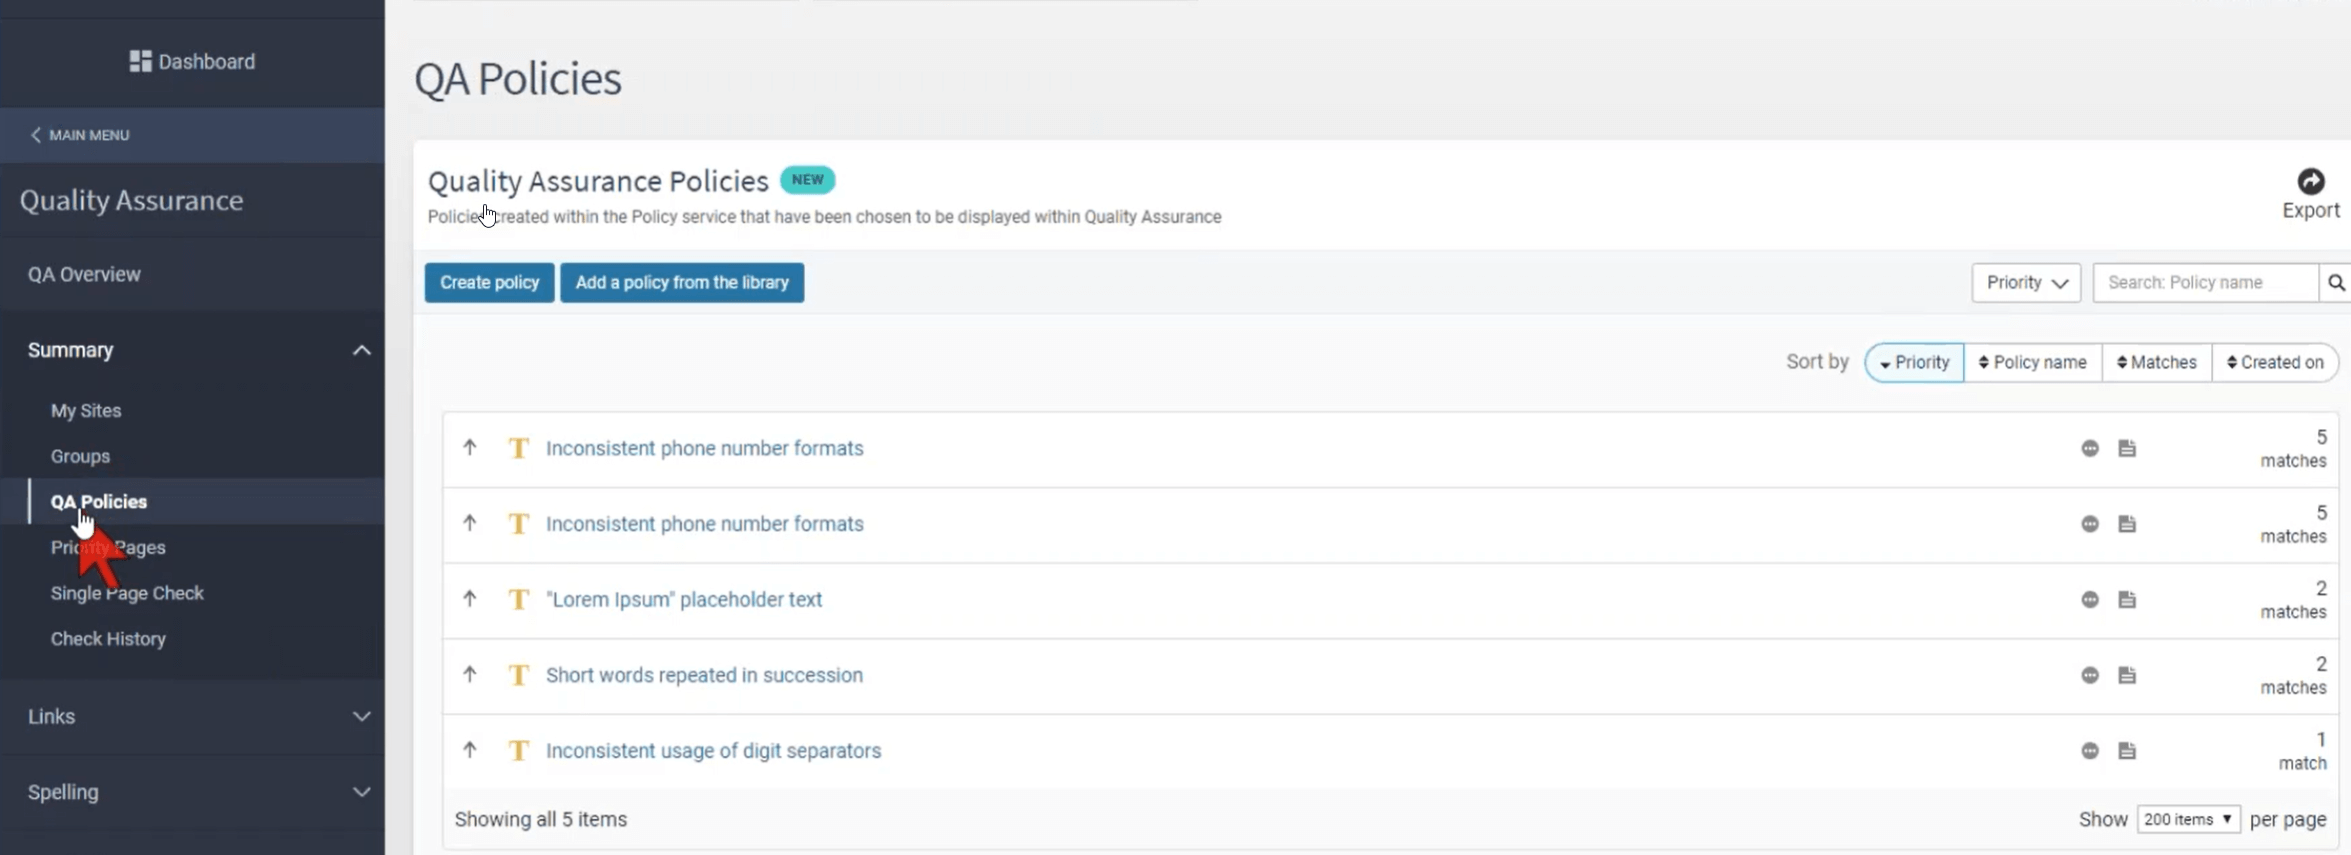
Task: Open the 200 items per page dropdown
Action: pyautogui.click(x=2187, y=819)
